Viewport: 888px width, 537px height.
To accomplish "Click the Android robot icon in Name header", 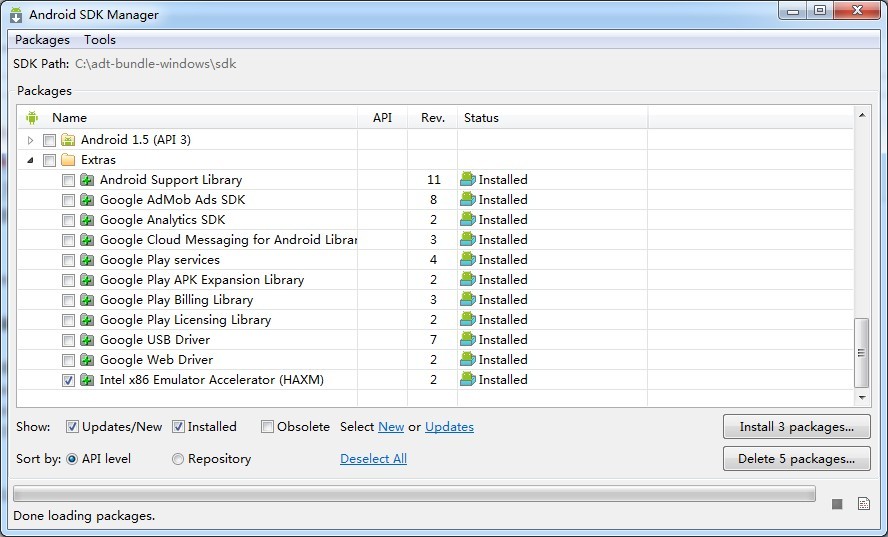I will pyautogui.click(x=32, y=118).
